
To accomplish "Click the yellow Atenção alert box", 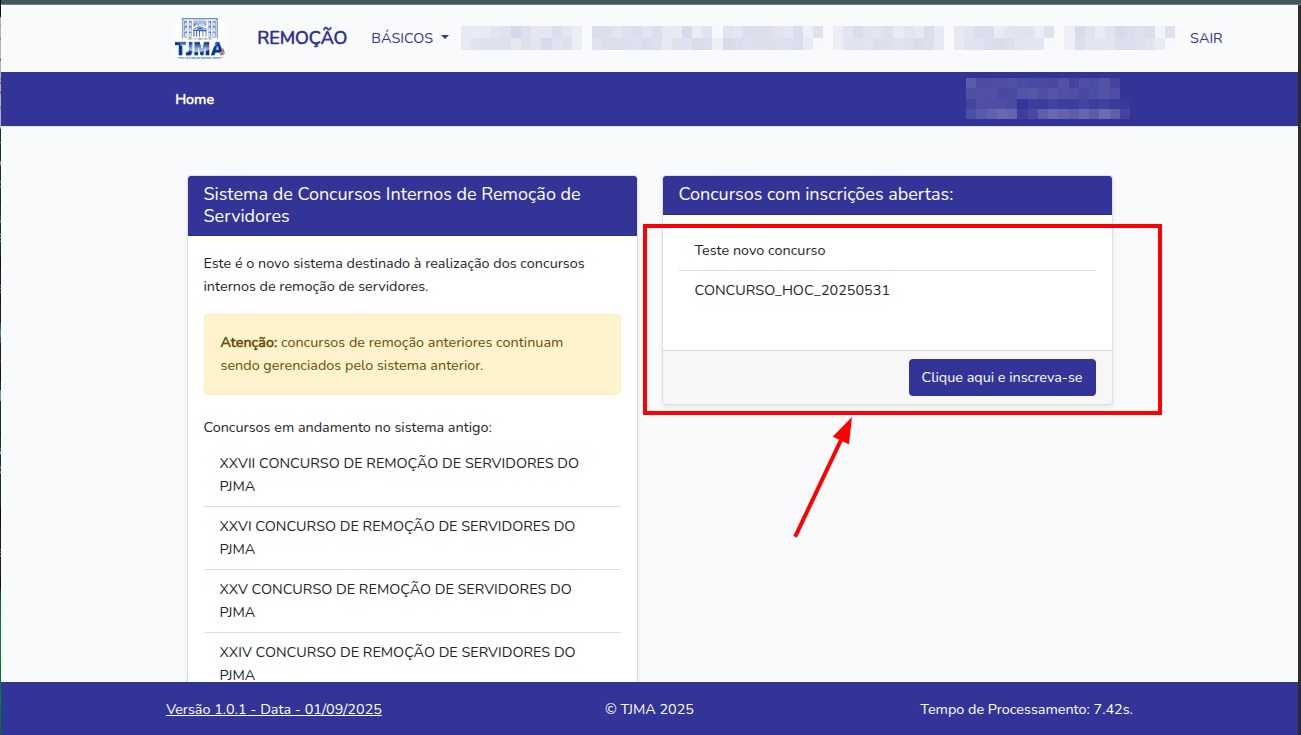I will tap(412, 354).
